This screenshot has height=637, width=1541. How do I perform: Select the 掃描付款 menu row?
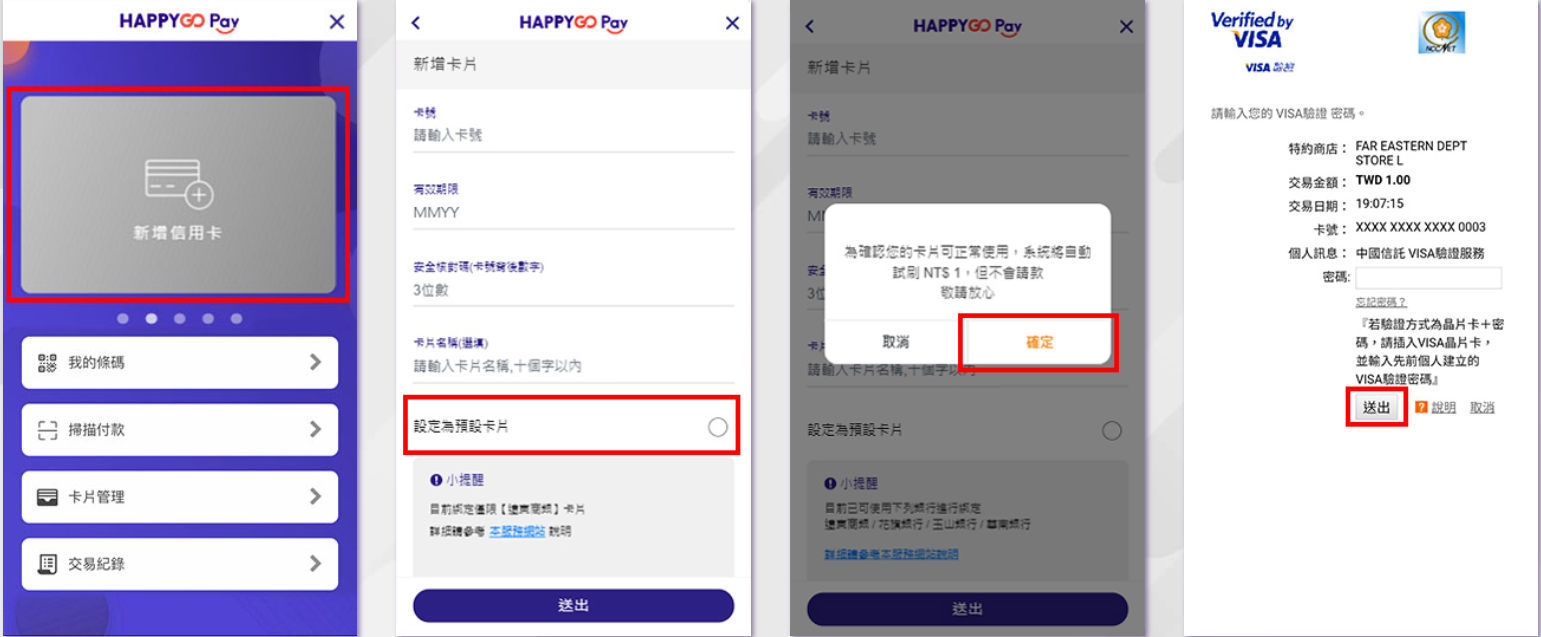point(180,430)
